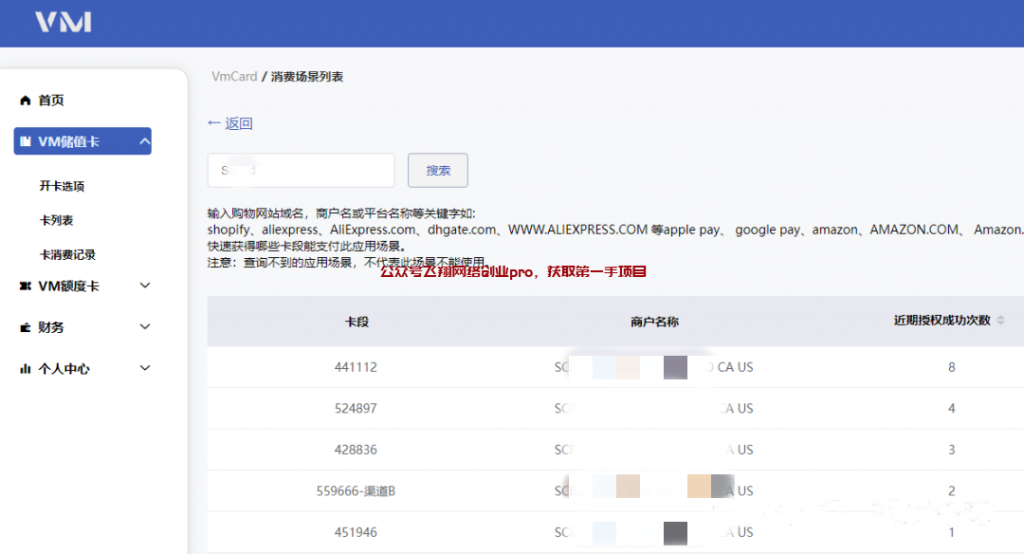Select card segment 451946 cell
This screenshot has width=1024, height=554.
coord(356,532)
